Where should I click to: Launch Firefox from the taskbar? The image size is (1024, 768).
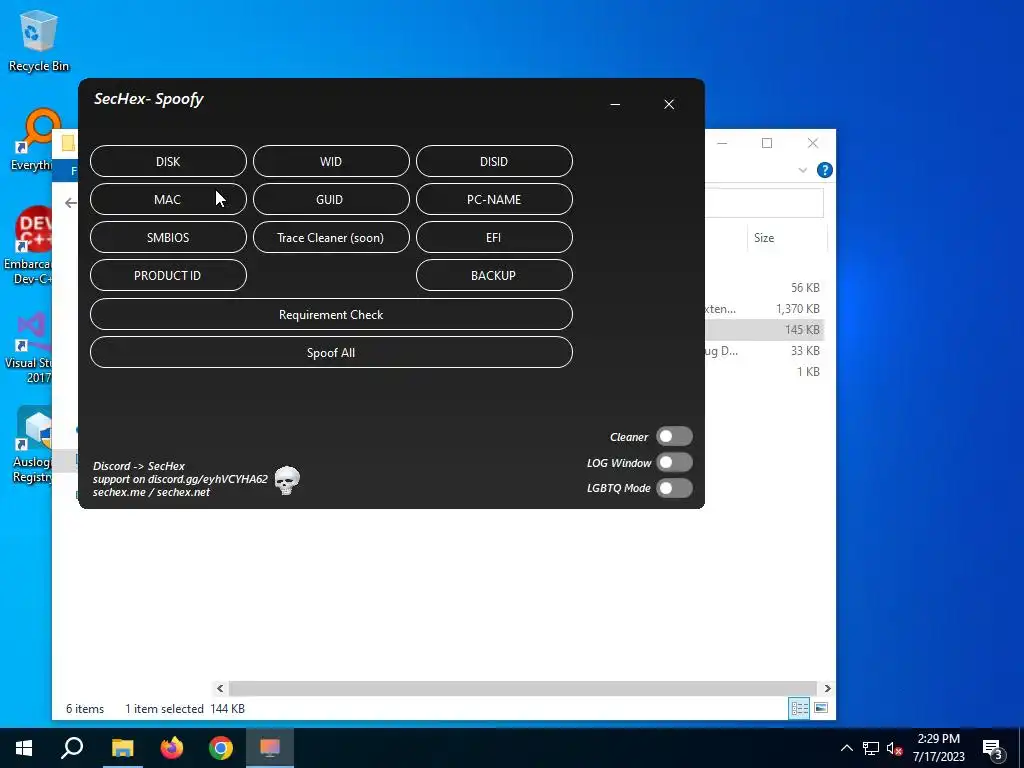(172, 748)
